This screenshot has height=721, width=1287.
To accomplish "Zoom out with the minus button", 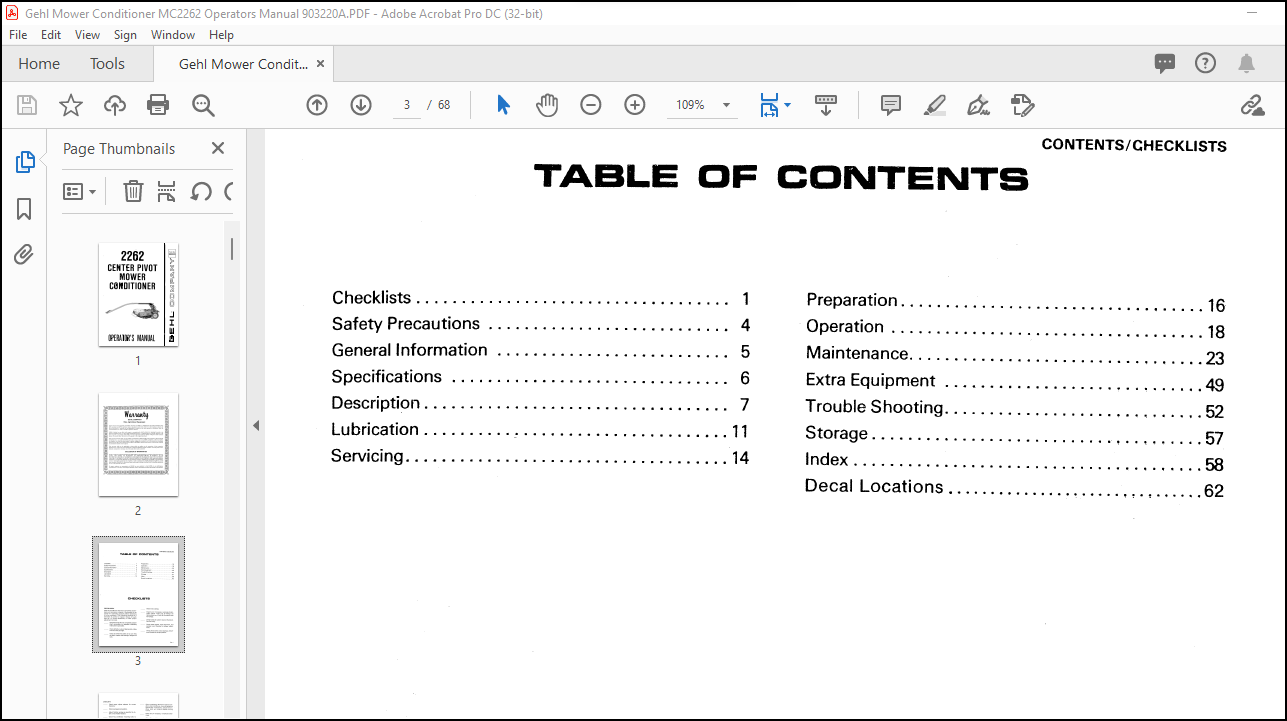I will [591, 105].
